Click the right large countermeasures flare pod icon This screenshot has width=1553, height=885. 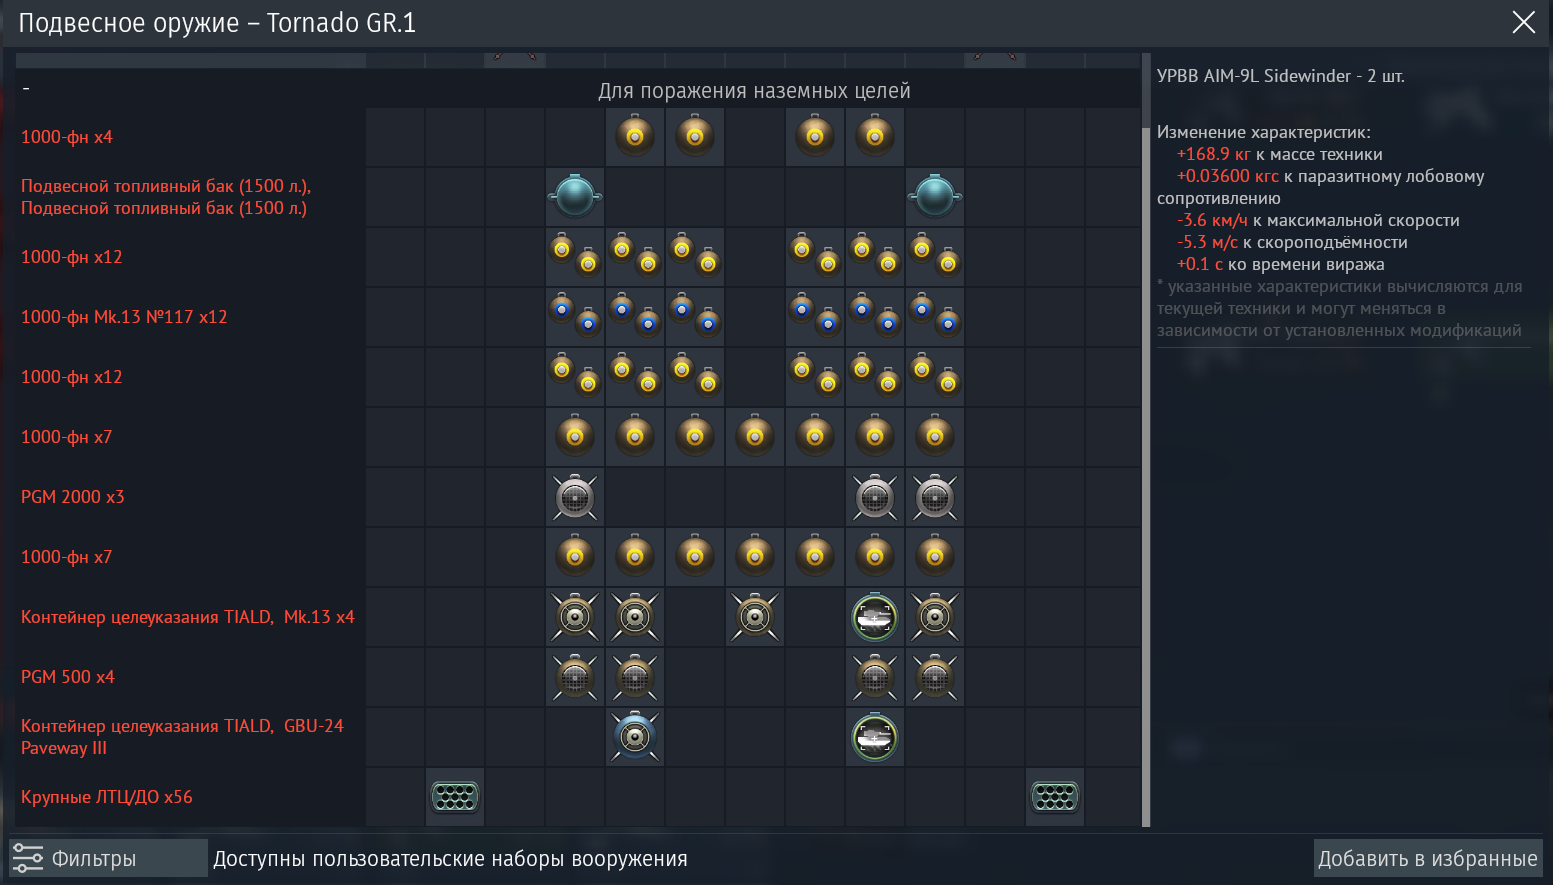1055,797
